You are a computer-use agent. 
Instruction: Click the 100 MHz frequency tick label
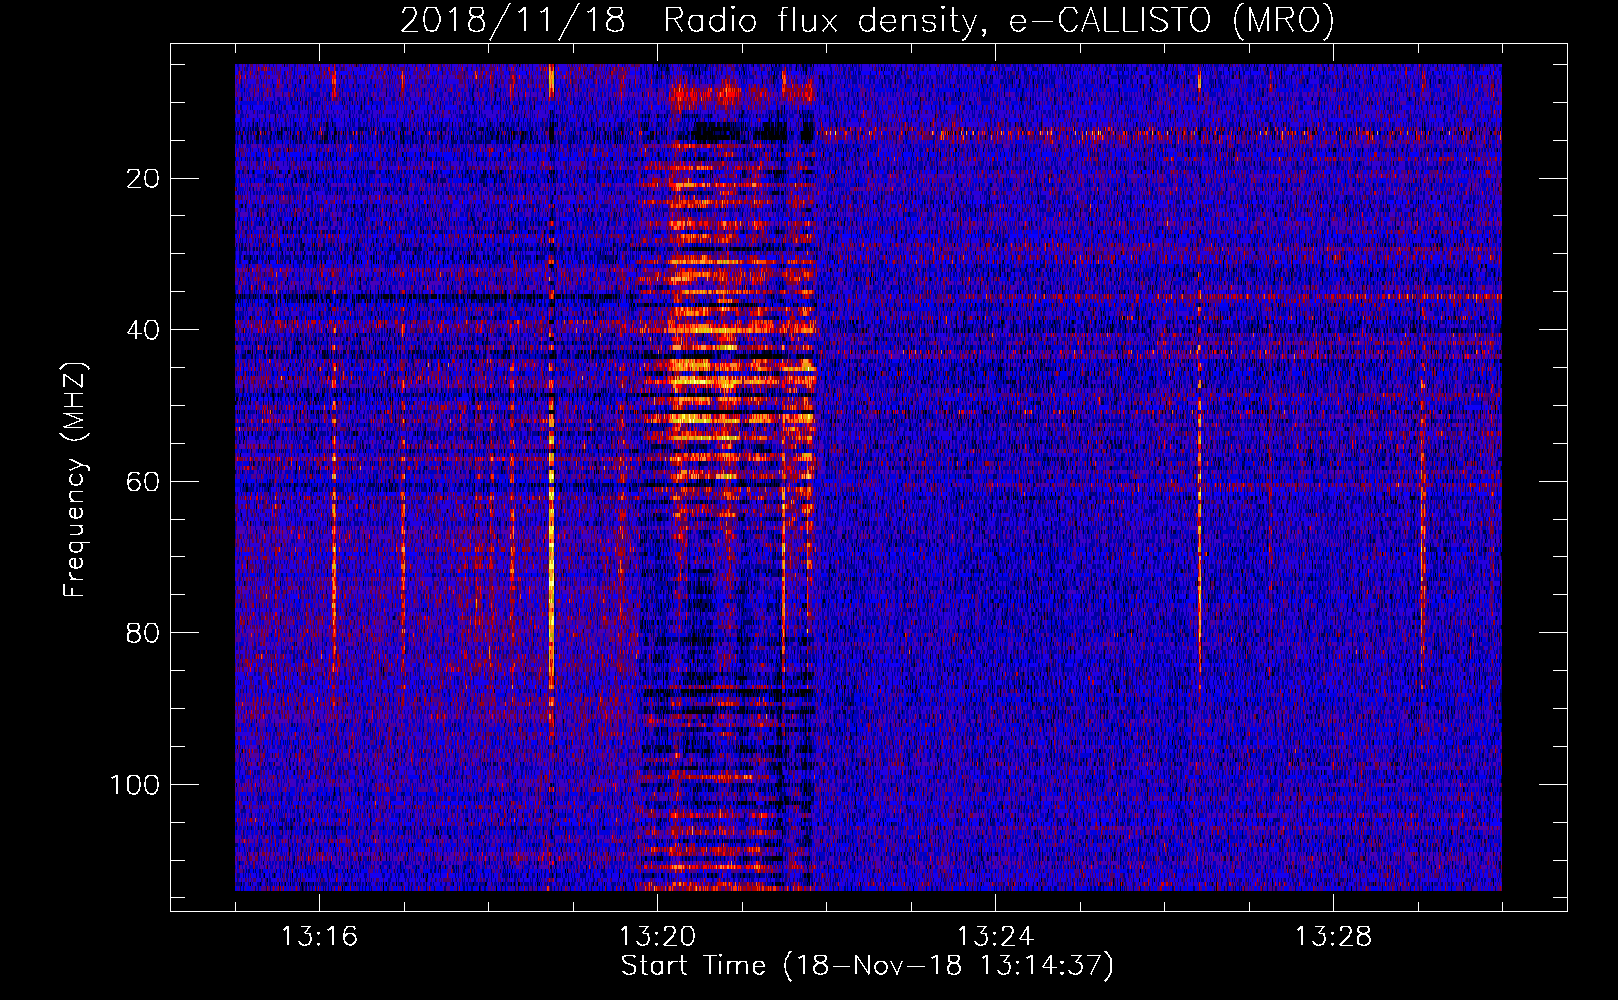tap(135, 785)
